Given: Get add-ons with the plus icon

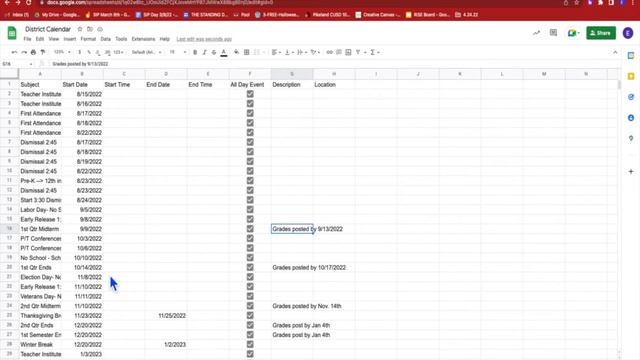Looking at the screenshot, I should (631, 171).
